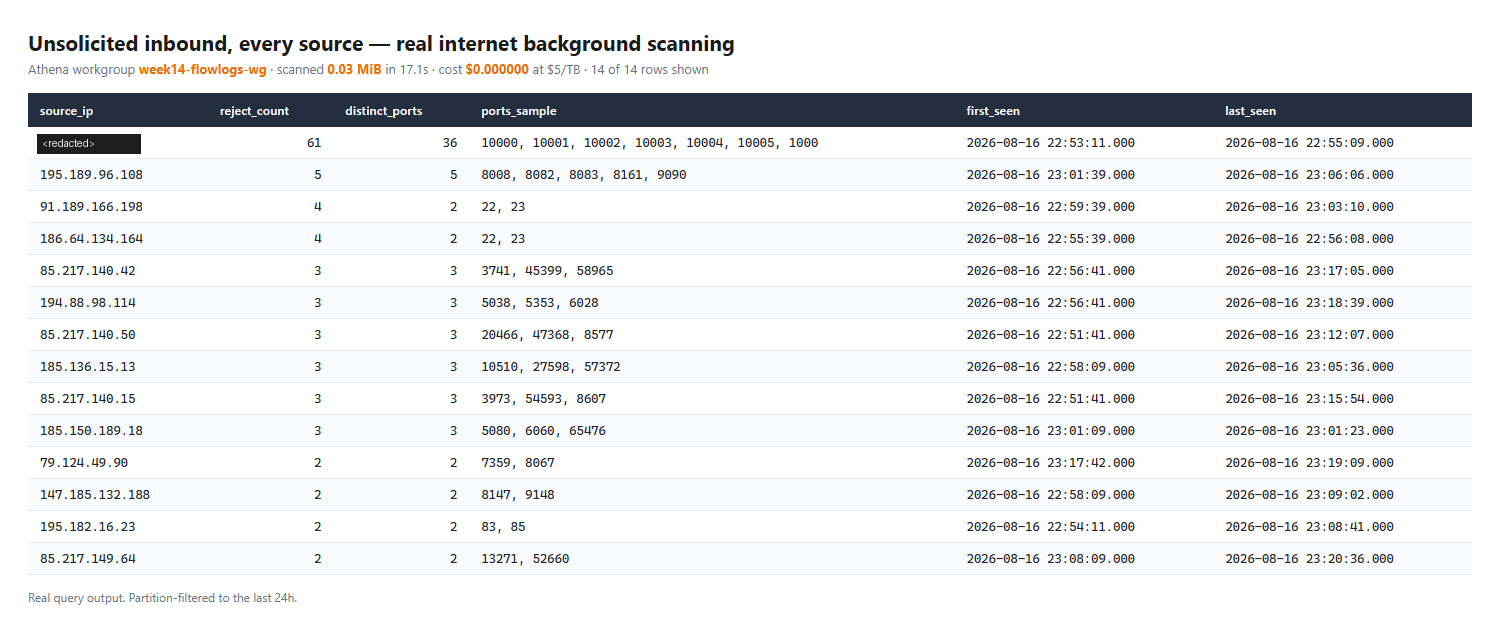
Task: Click ports sample 13271, 52660
Action: pos(525,559)
